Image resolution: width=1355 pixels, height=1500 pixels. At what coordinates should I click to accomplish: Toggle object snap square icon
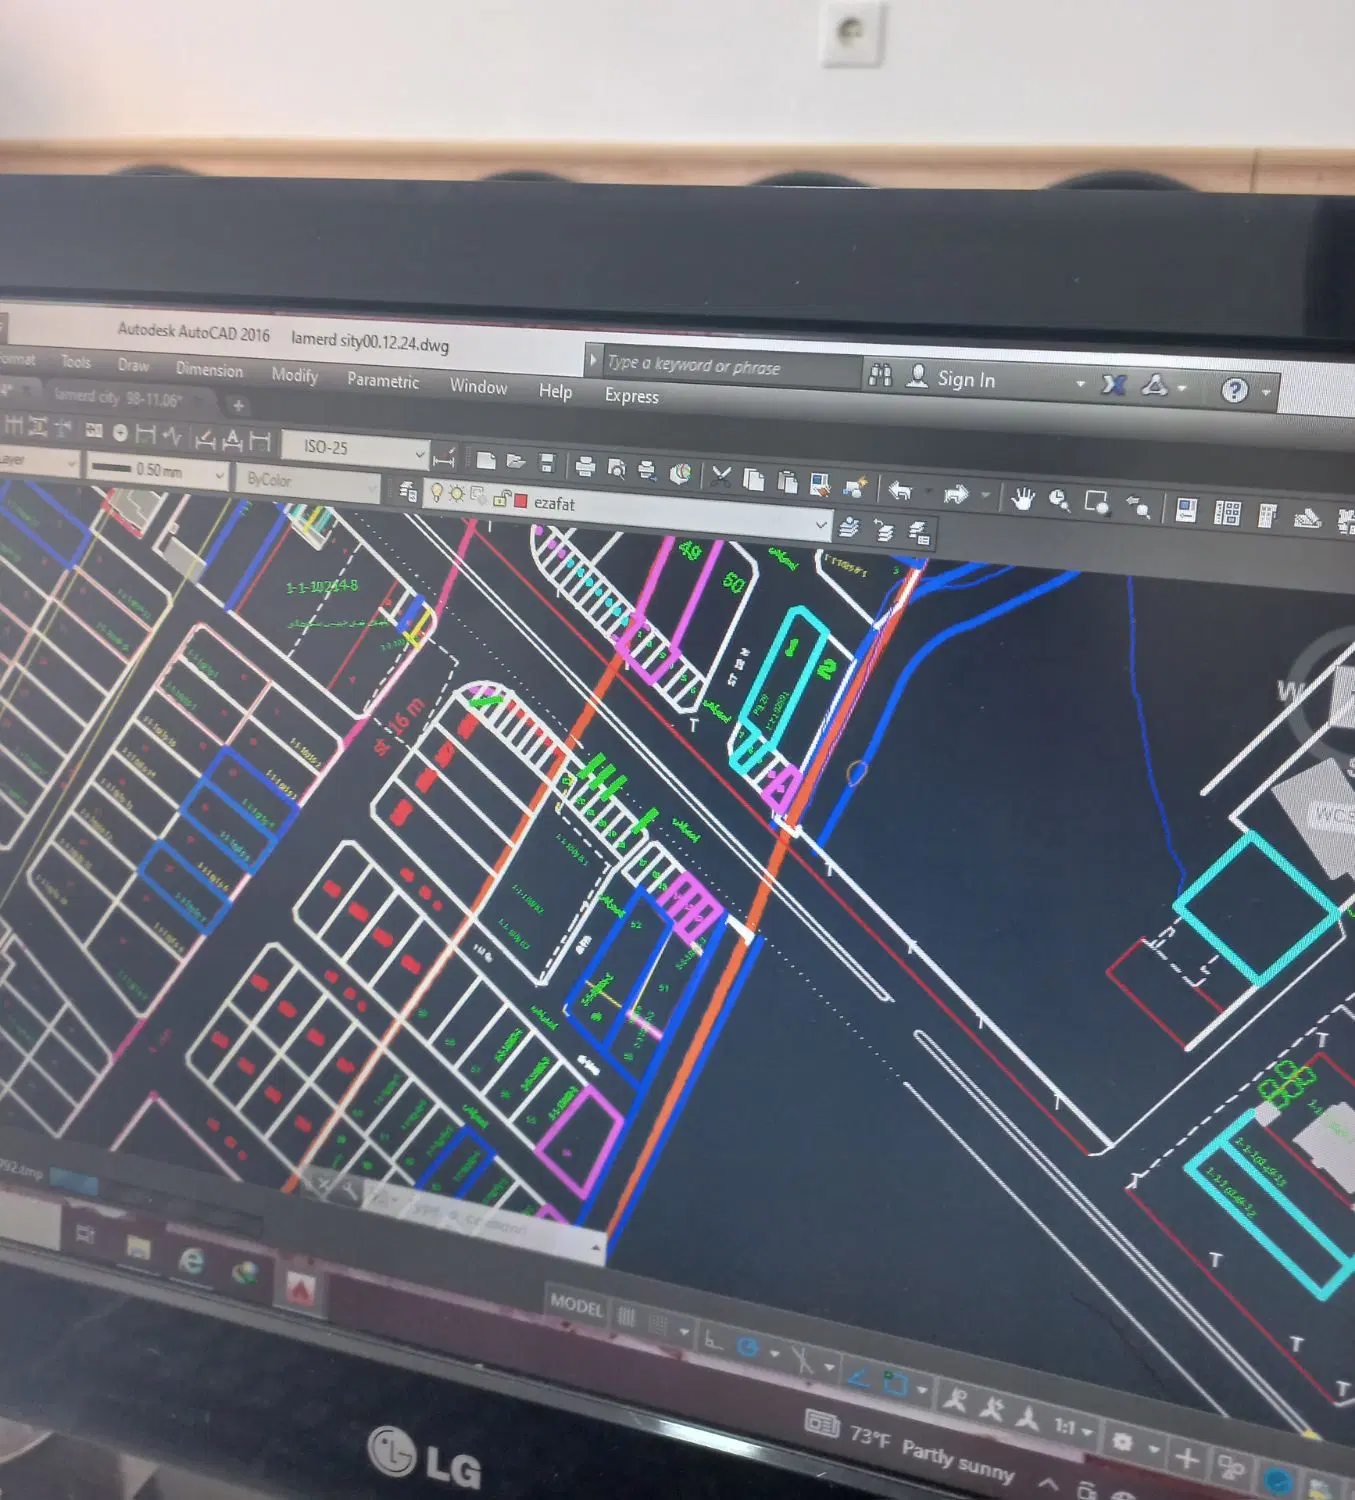(x=894, y=1385)
